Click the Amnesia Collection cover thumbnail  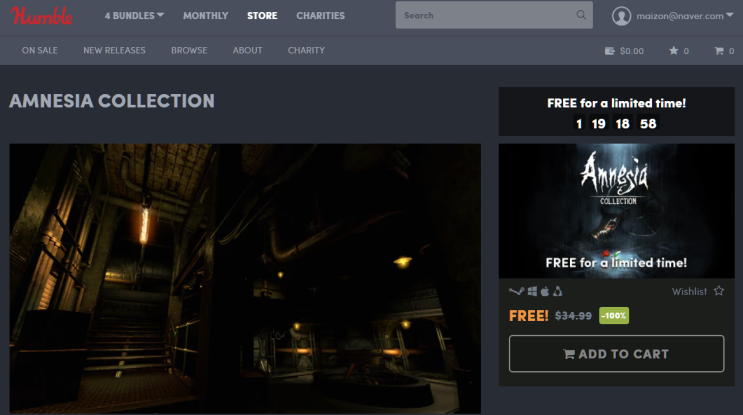pyautogui.click(x=616, y=211)
